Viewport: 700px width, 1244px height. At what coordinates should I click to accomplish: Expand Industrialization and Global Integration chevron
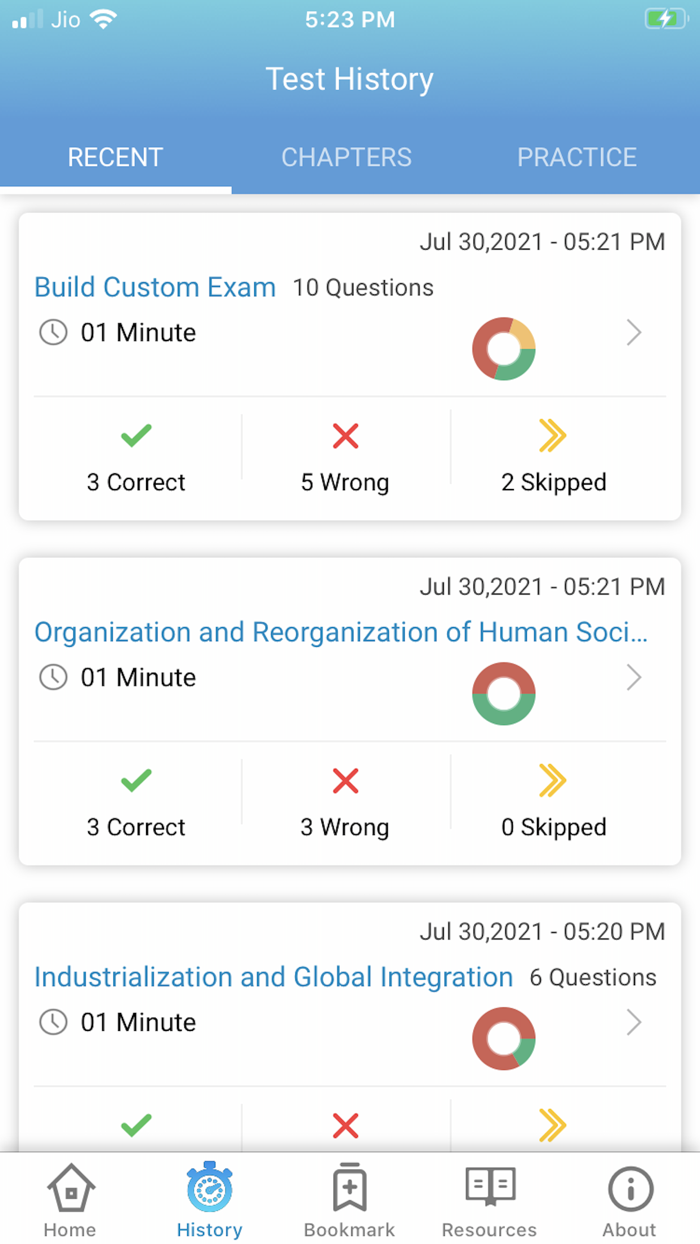[633, 1023]
